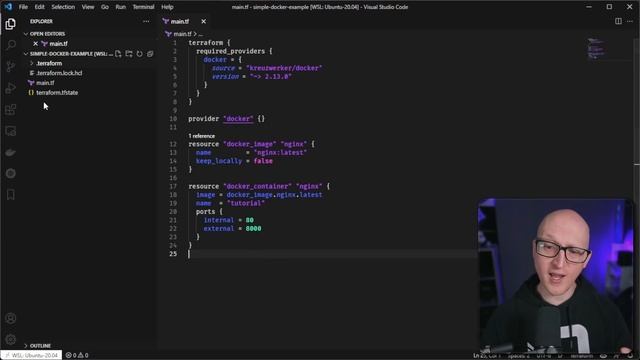
Task: Click the underlined "docker" provider link
Action: (x=238, y=119)
